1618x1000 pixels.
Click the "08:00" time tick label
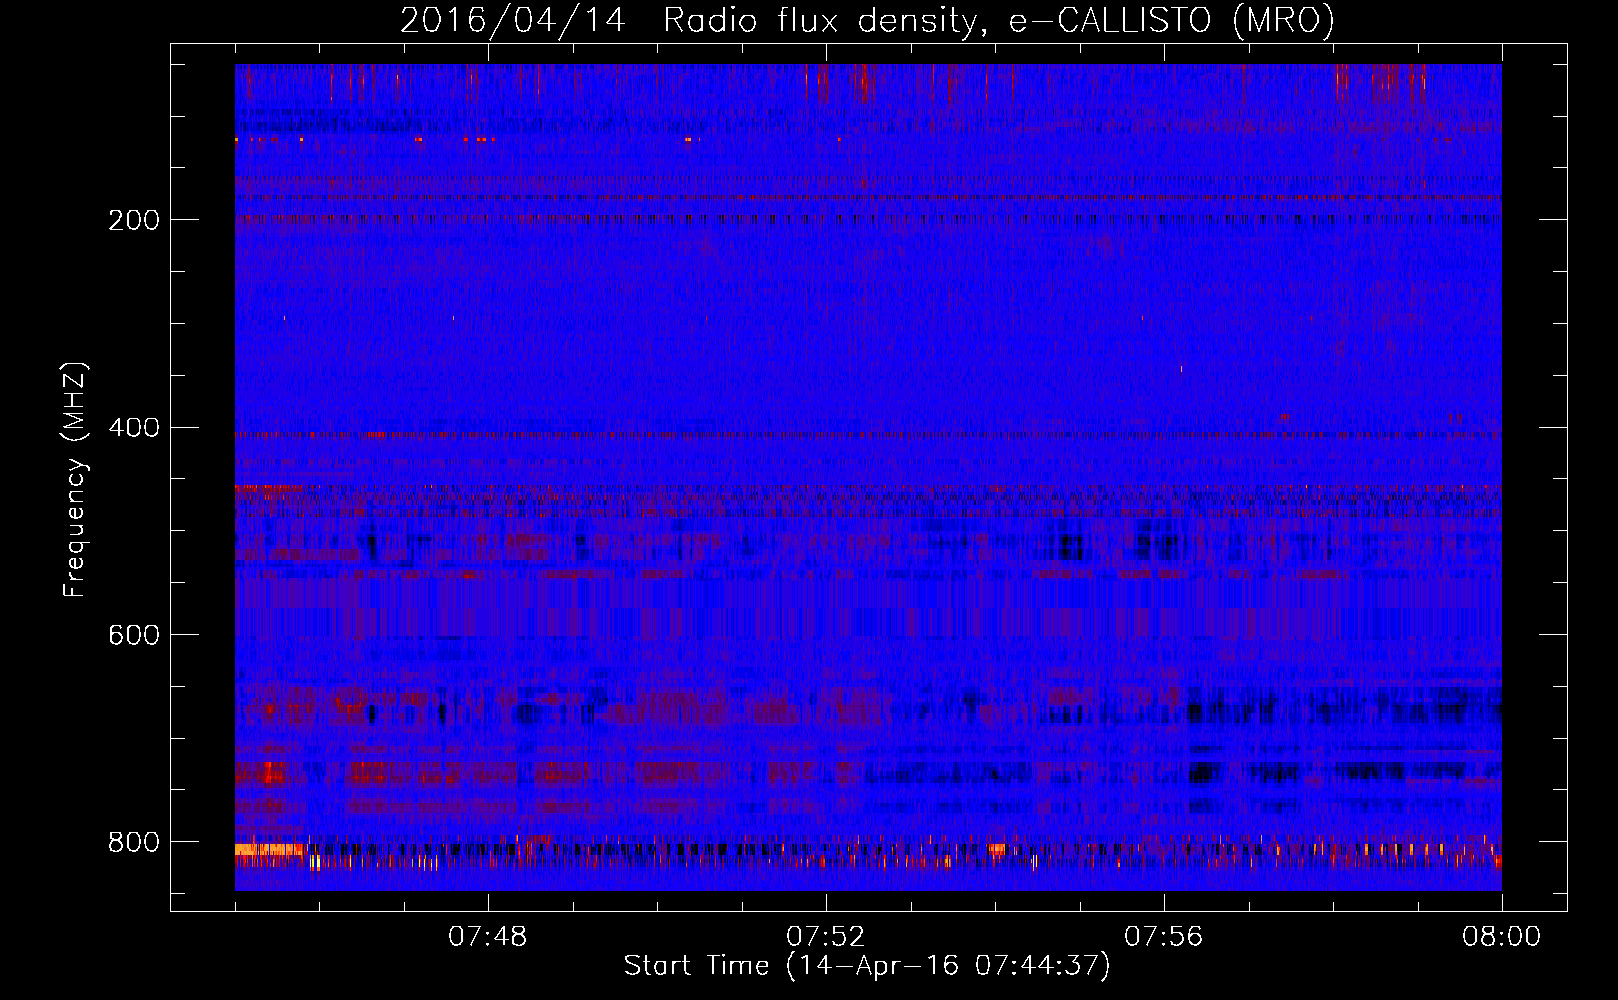pos(1501,937)
